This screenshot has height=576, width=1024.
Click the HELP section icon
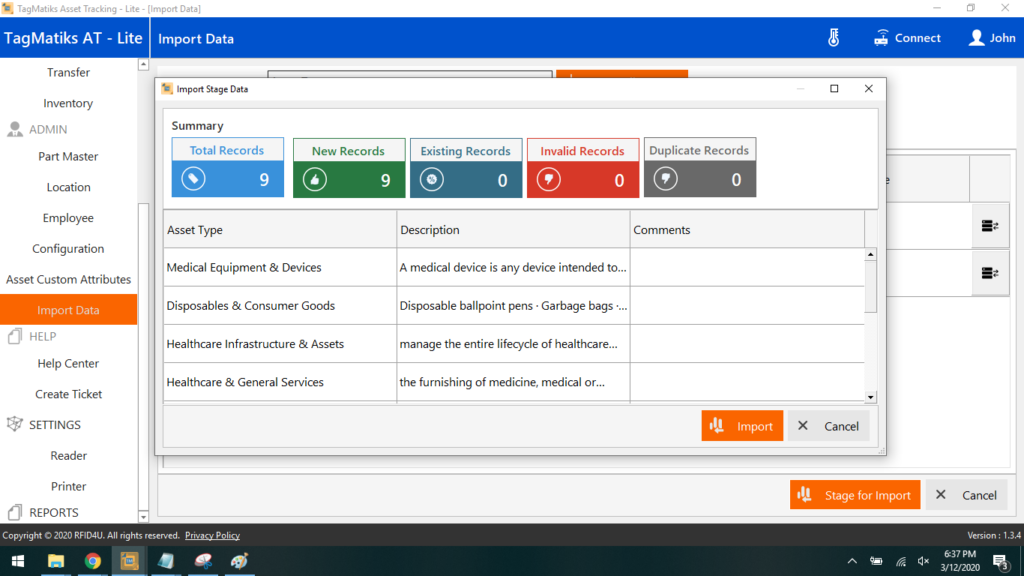[14, 336]
